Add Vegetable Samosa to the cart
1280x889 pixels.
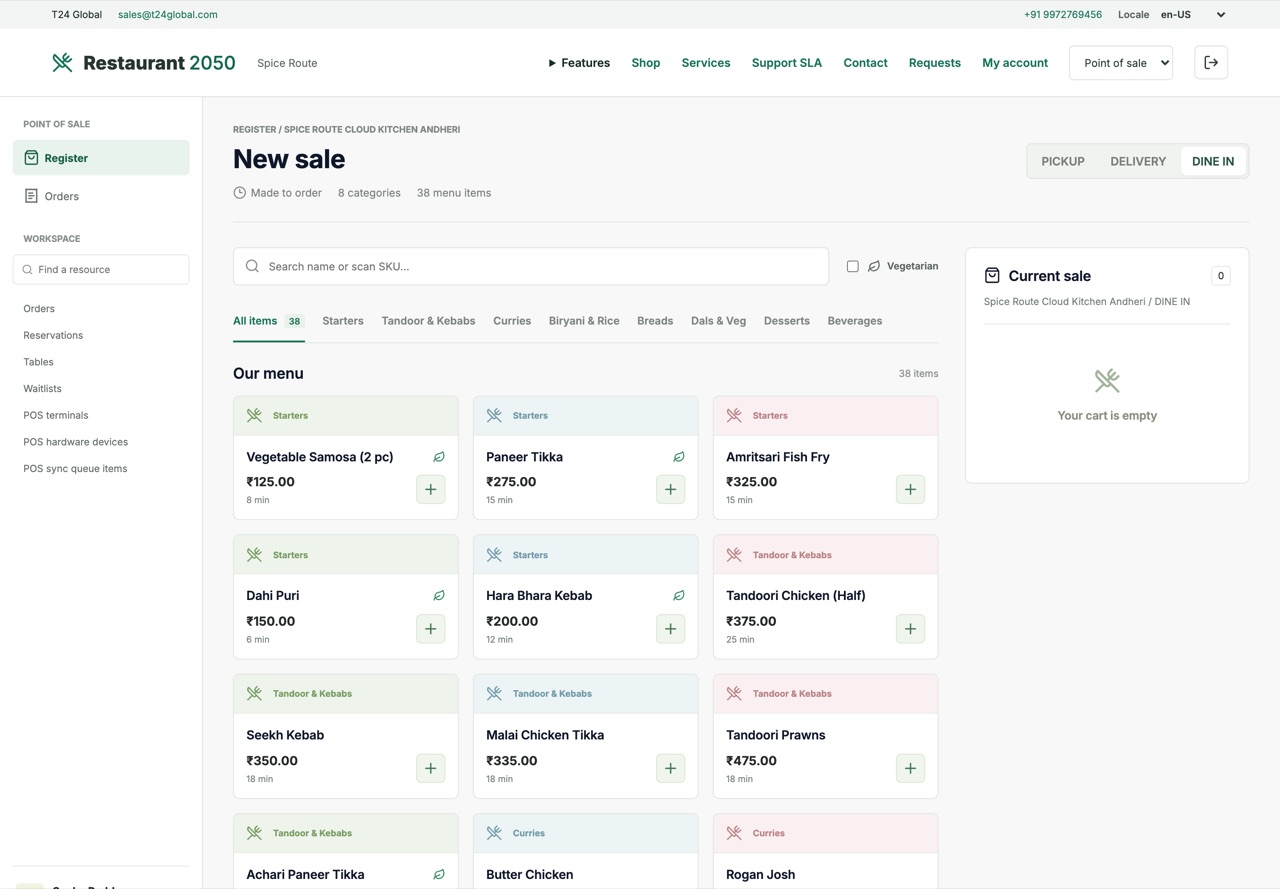(431, 490)
